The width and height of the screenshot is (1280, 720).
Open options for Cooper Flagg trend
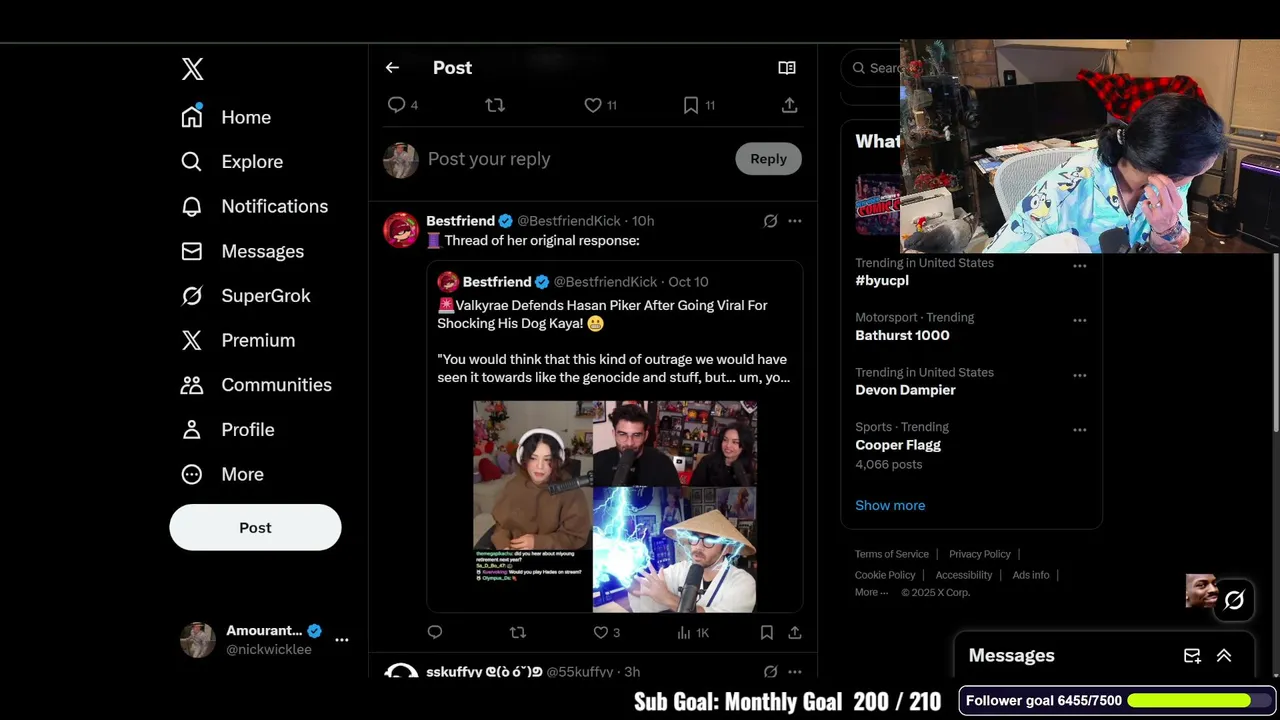pos(1080,430)
